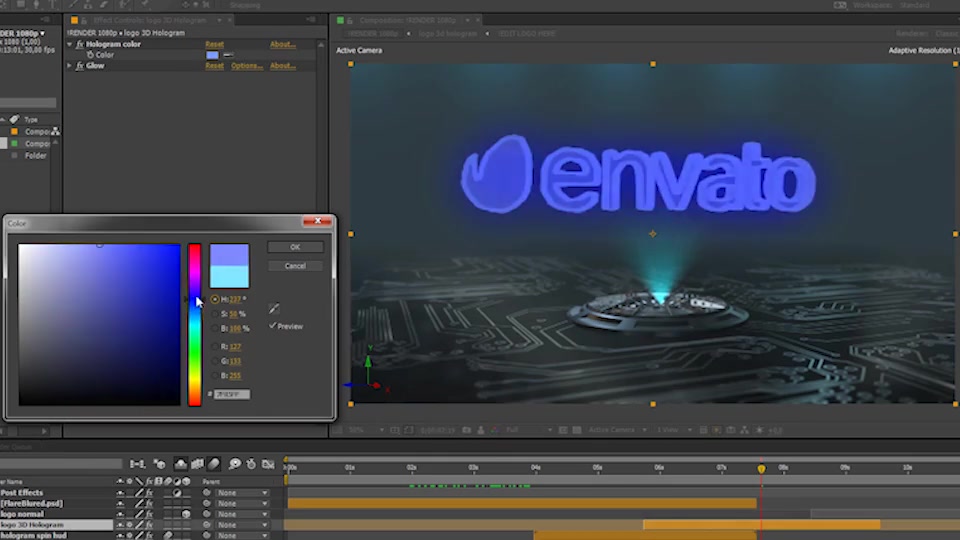
Task: Pick a color with the eyedropper in Color dialog
Action: point(274,308)
